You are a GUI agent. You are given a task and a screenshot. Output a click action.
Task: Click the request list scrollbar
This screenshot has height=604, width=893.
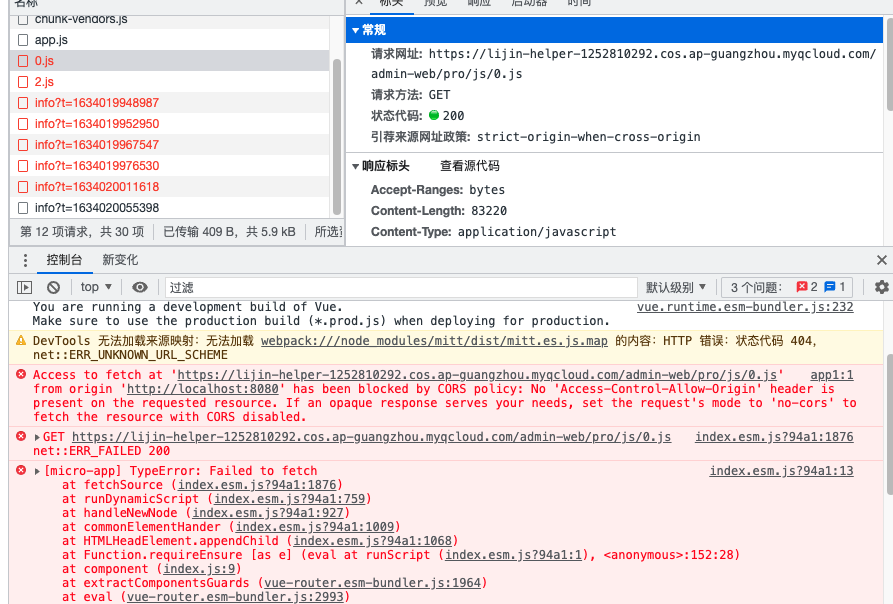pyautogui.click(x=337, y=137)
